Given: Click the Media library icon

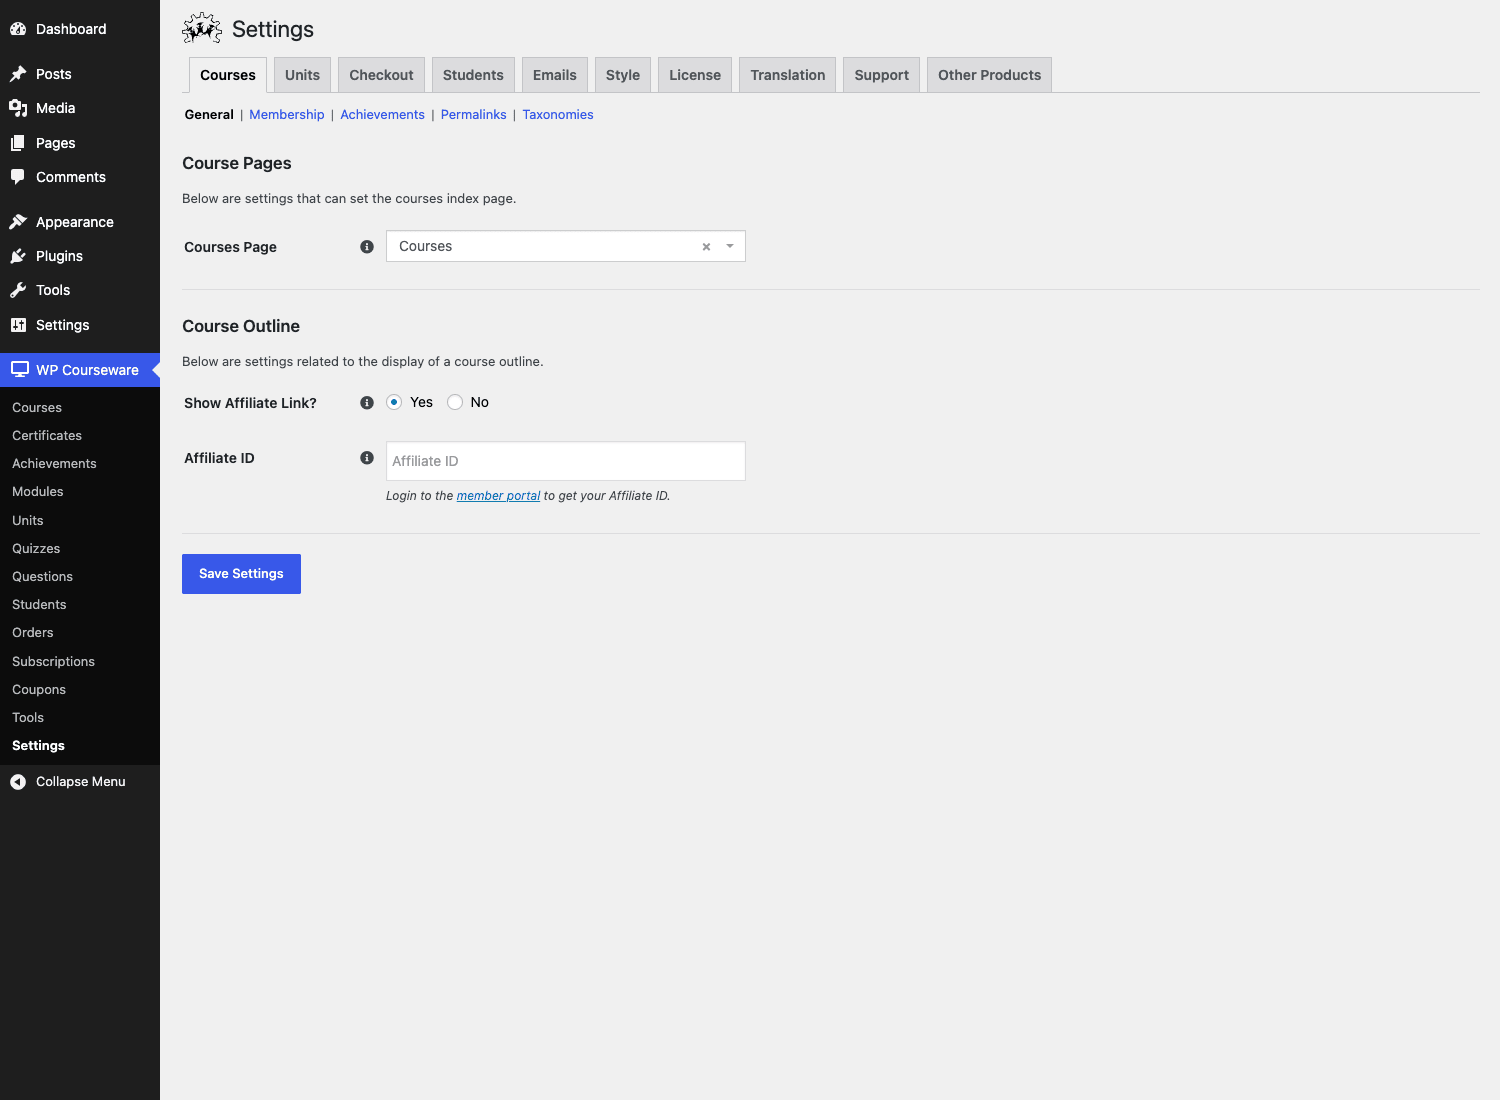Looking at the screenshot, I should pos(18,108).
